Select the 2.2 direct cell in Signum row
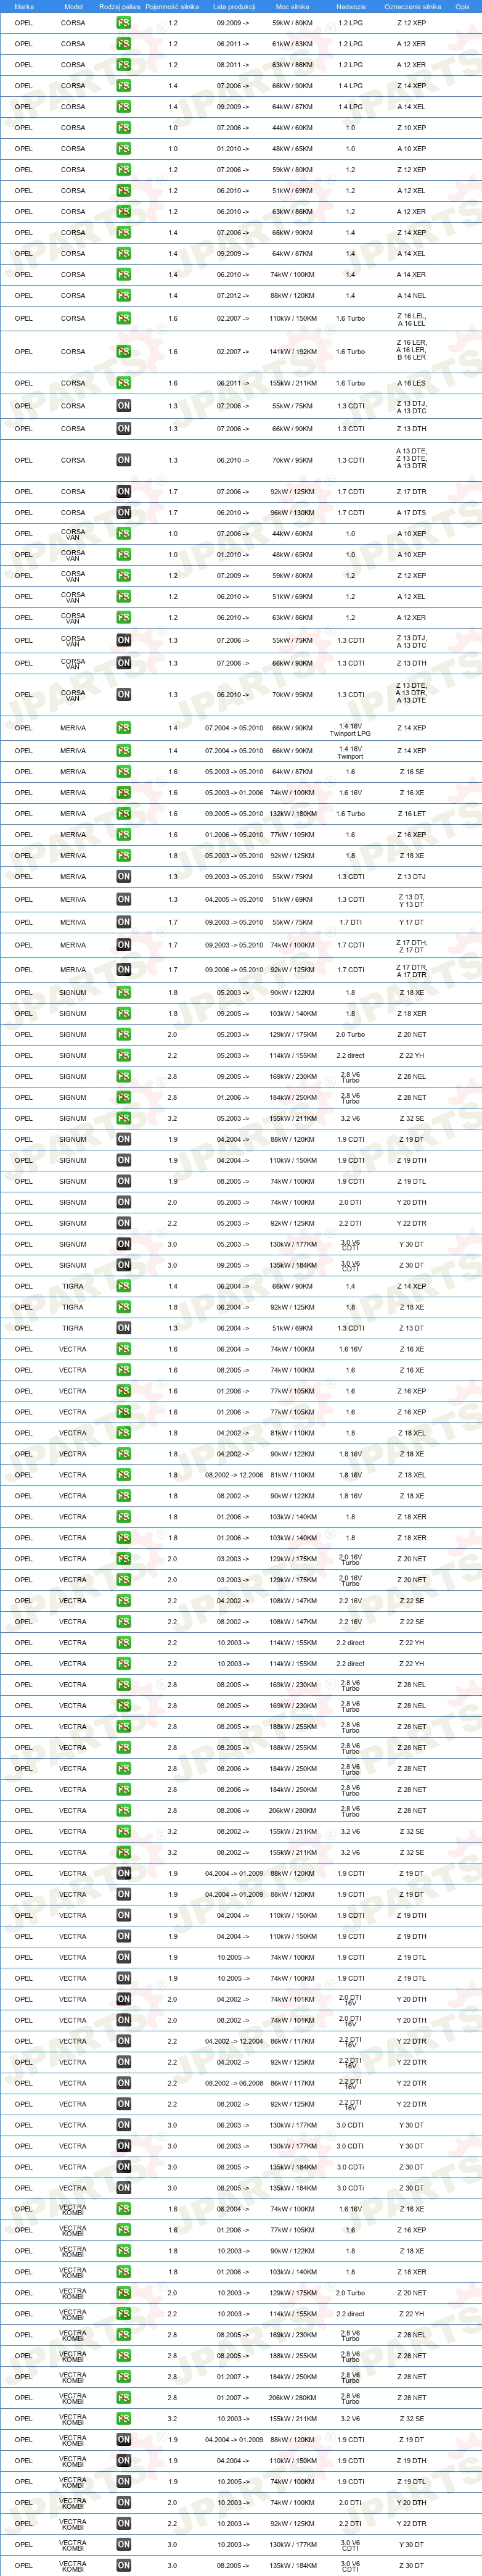This screenshot has width=482, height=2576. 350,1056
